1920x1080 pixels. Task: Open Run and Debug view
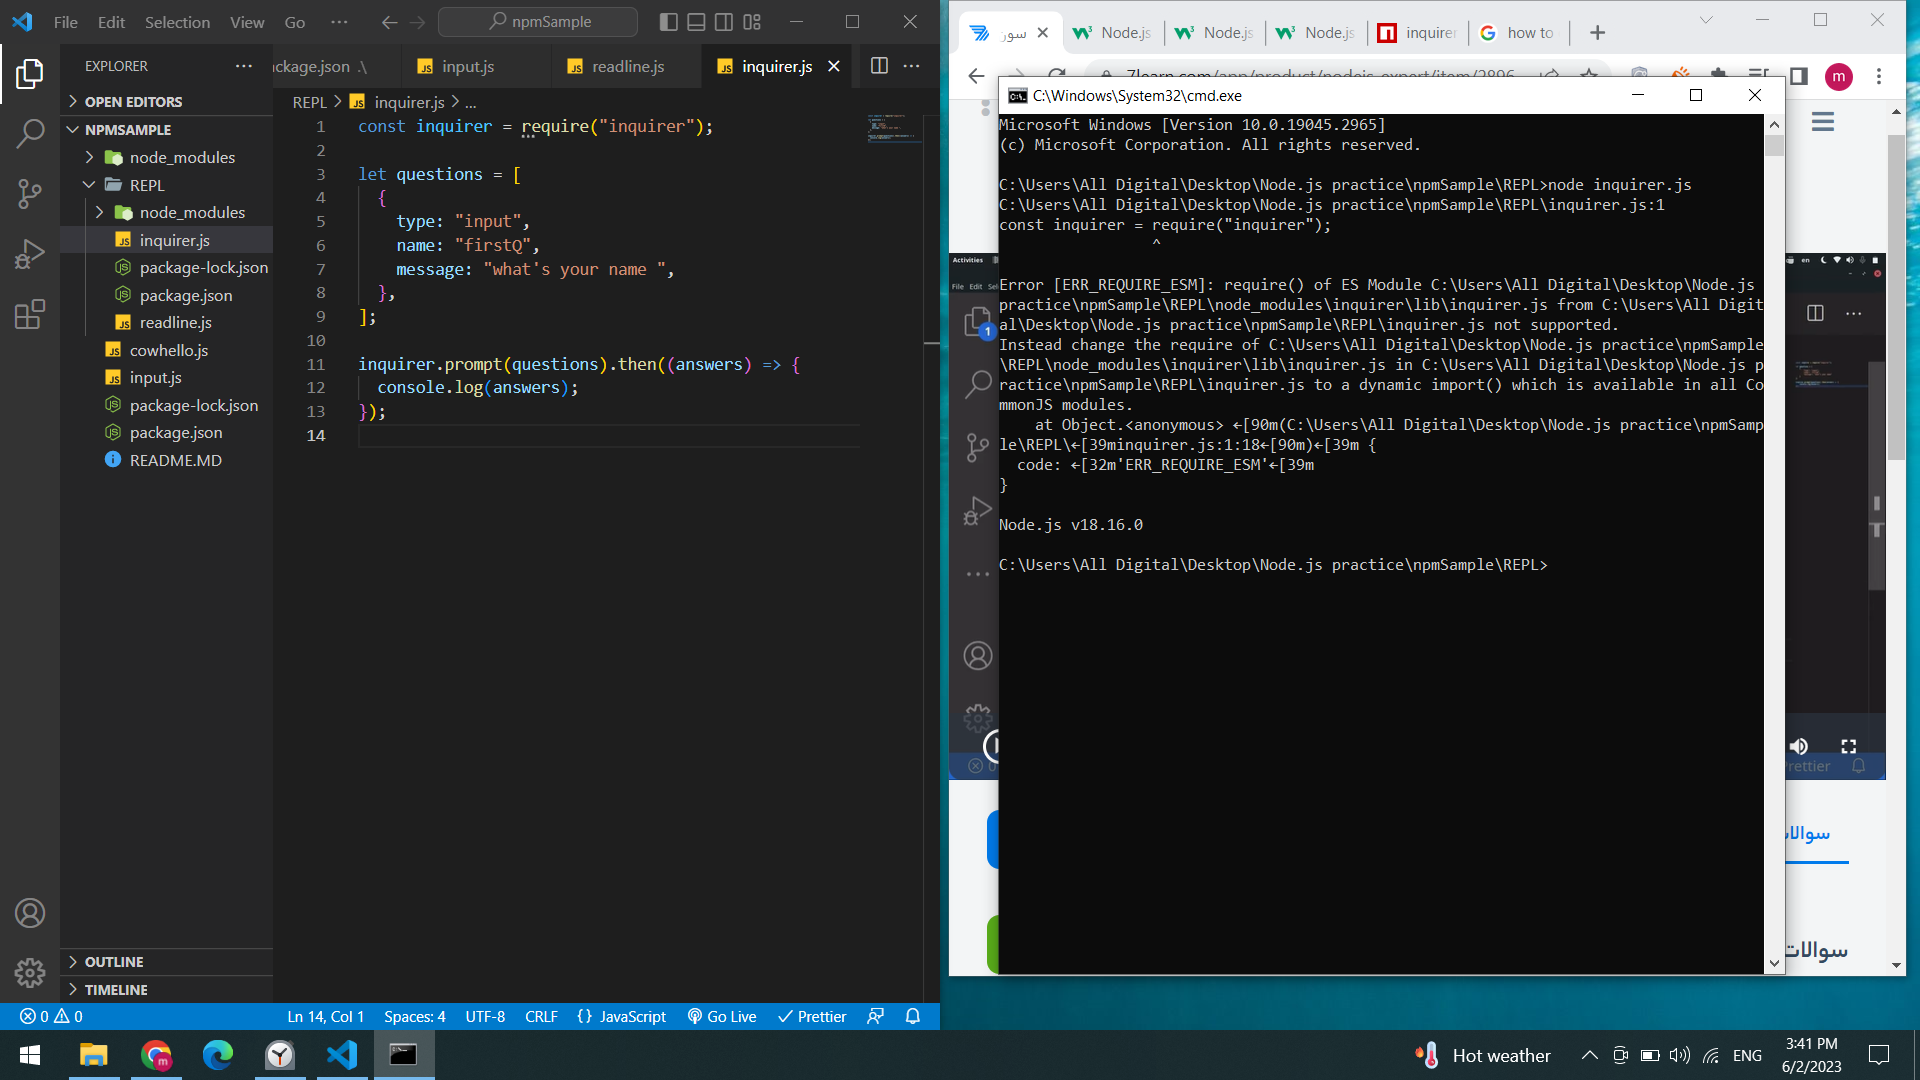(x=30, y=254)
